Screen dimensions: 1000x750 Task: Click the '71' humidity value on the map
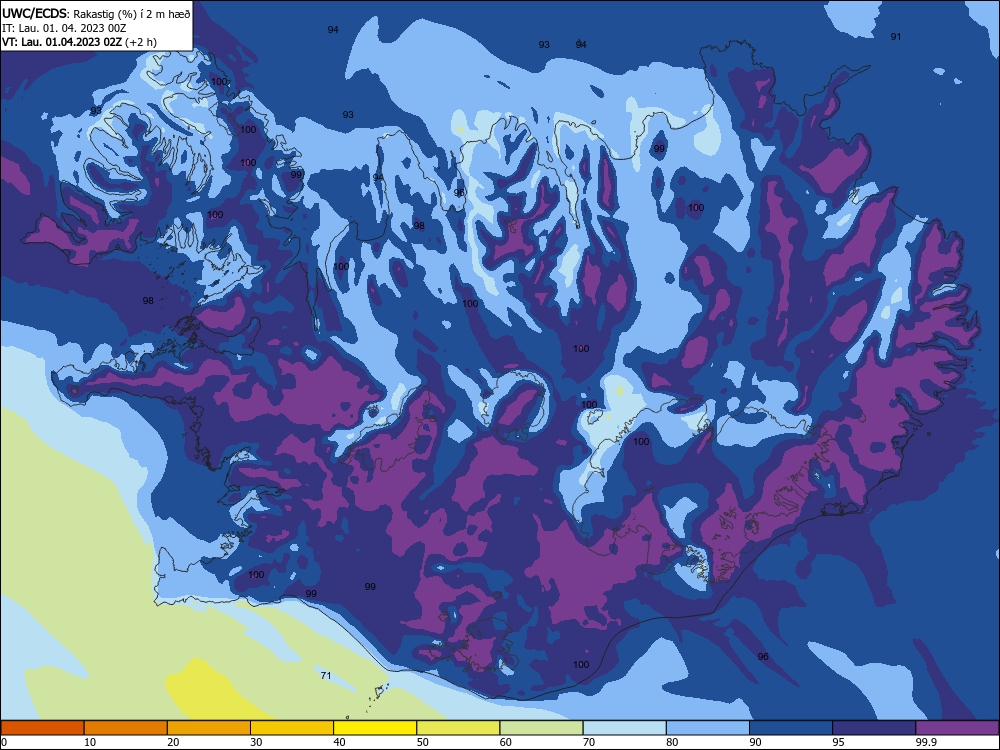point(326,675)
